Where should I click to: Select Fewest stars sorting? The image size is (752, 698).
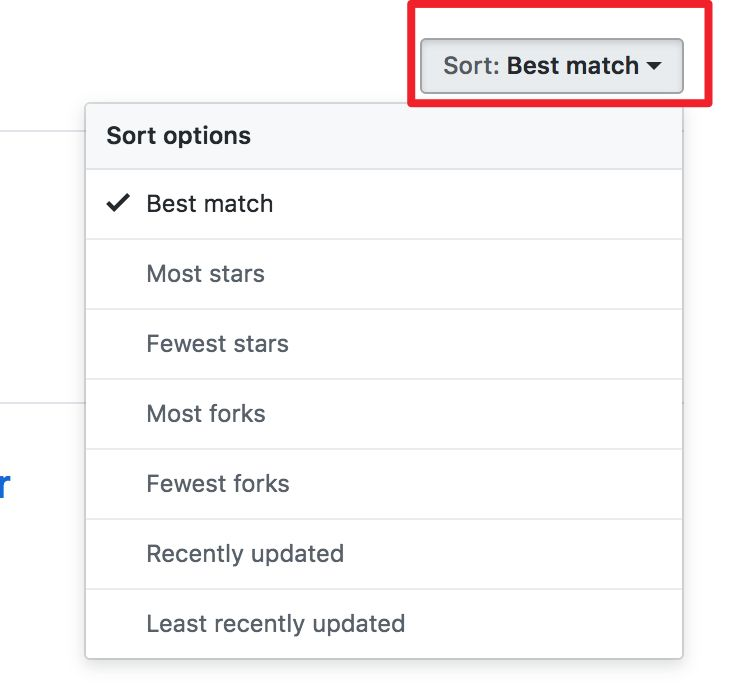click(217, 344)
